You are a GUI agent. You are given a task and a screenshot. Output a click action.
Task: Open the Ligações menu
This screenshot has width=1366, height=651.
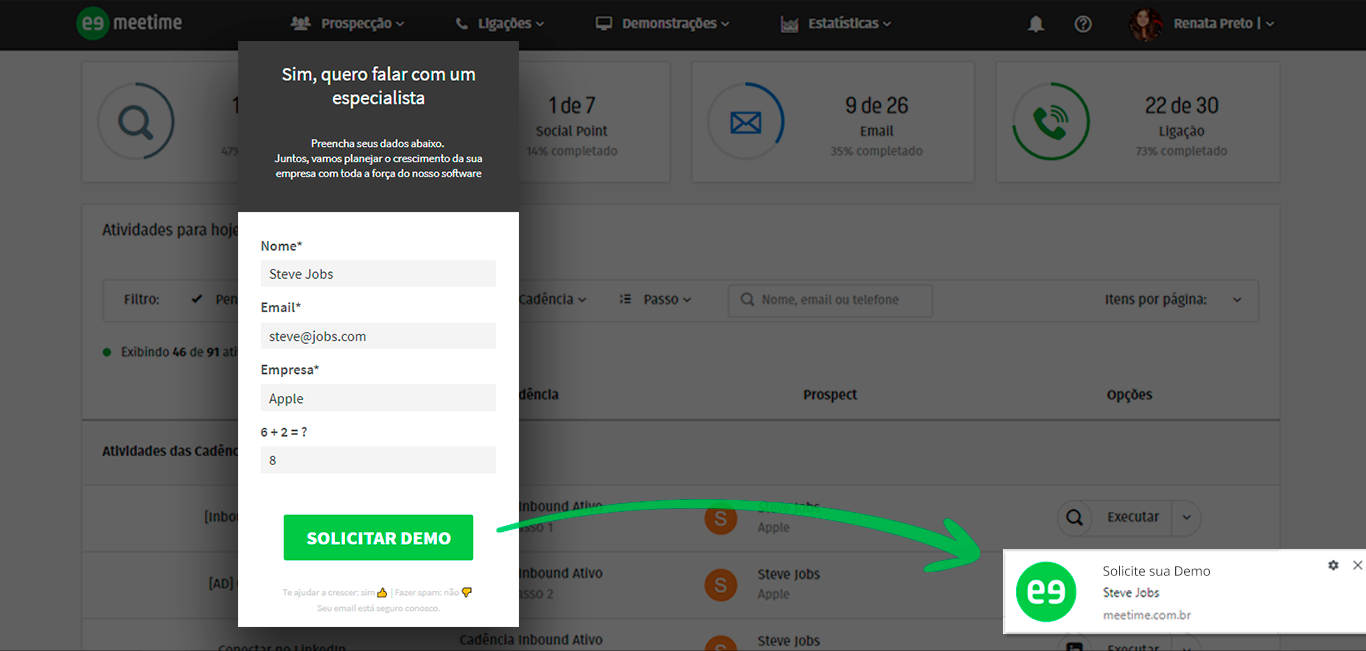click(x=499, y=24)
